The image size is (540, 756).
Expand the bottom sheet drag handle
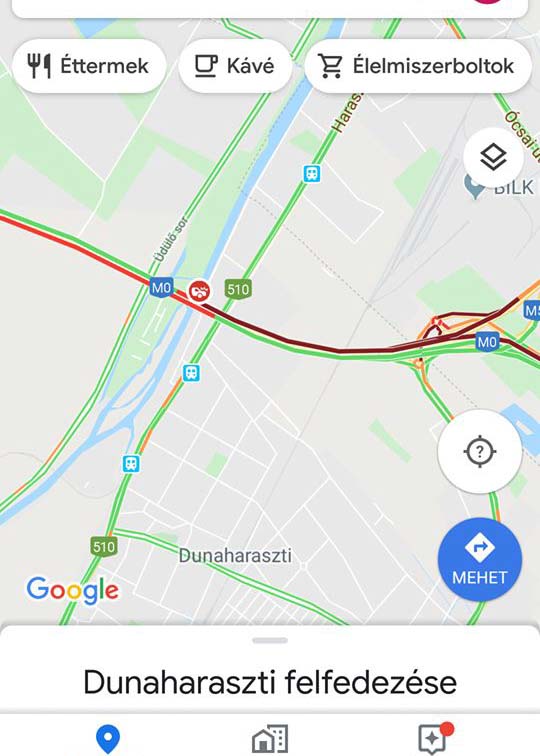[x=270, y=641]
